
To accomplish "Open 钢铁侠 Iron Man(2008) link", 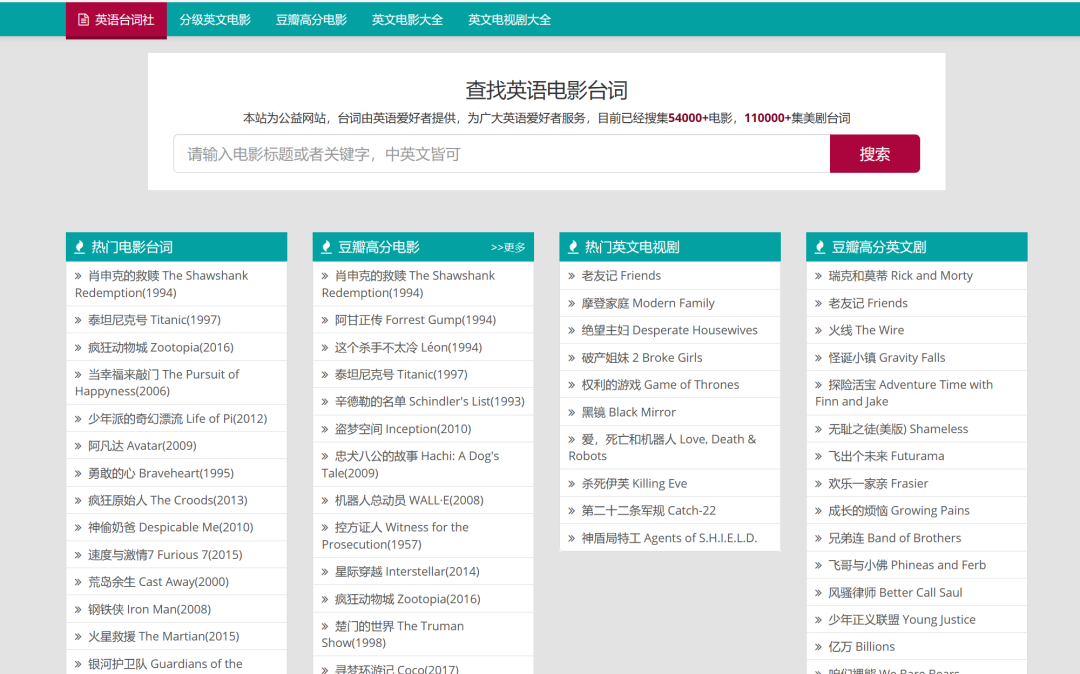I will tap(149, 609).
